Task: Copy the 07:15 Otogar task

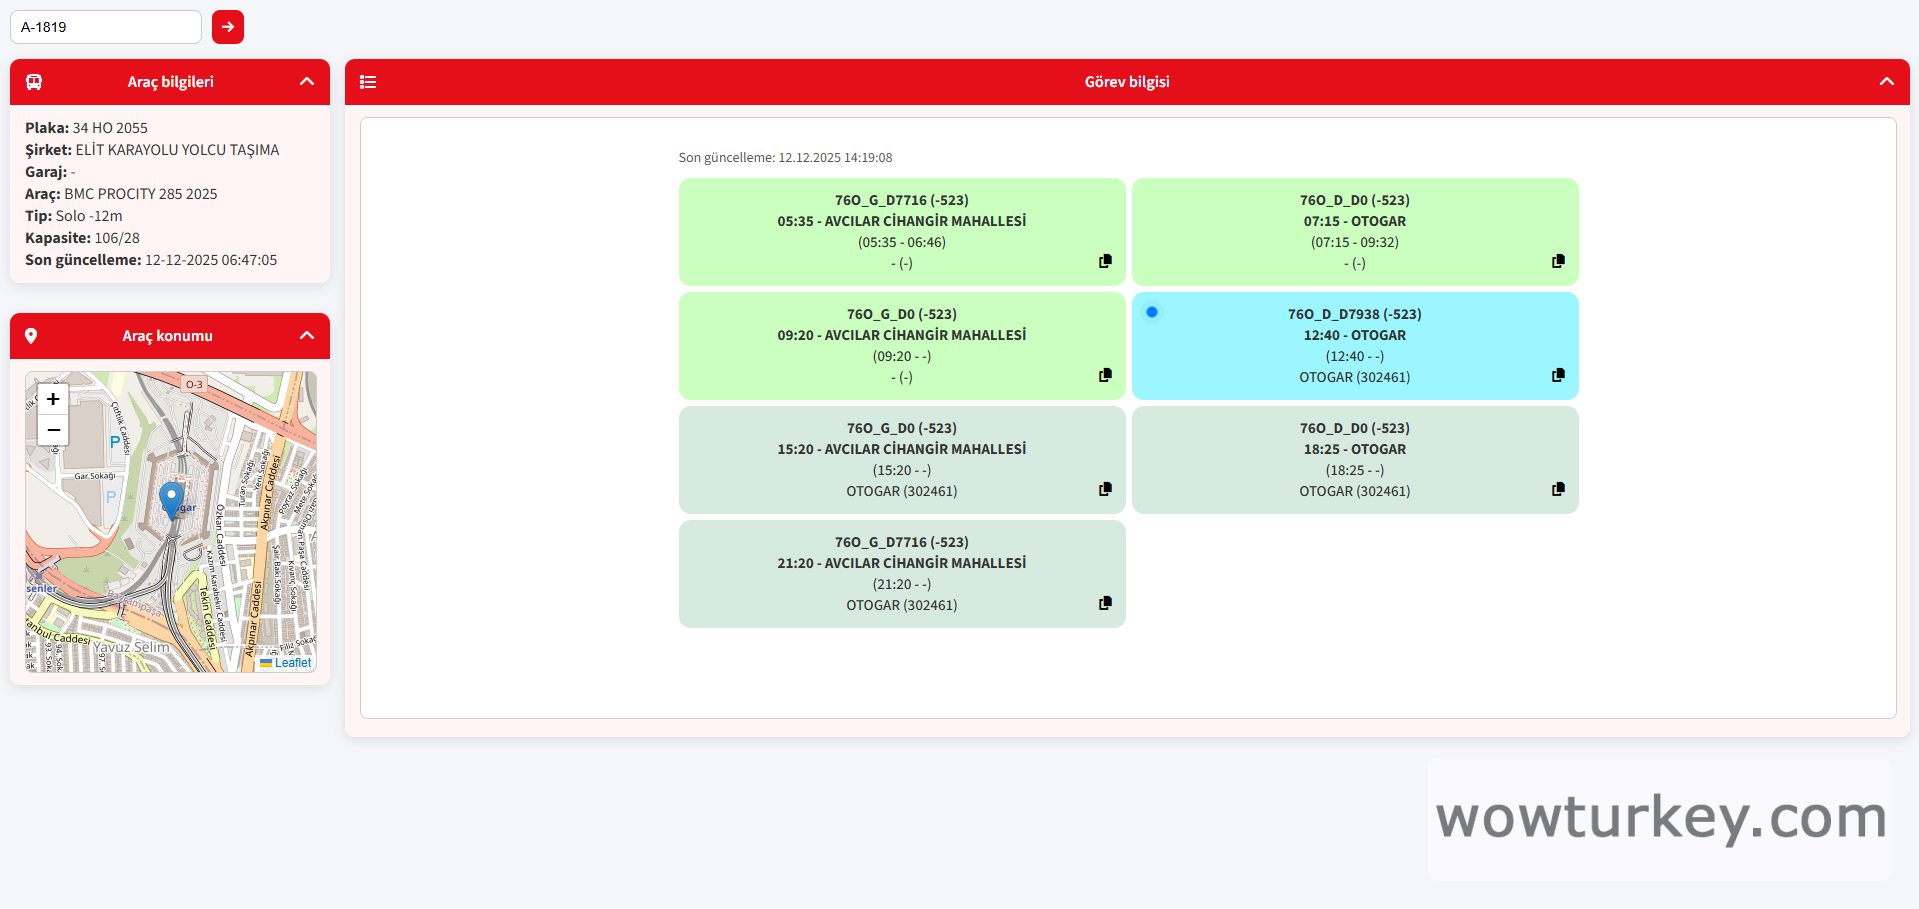Action: coord(1558,261)
